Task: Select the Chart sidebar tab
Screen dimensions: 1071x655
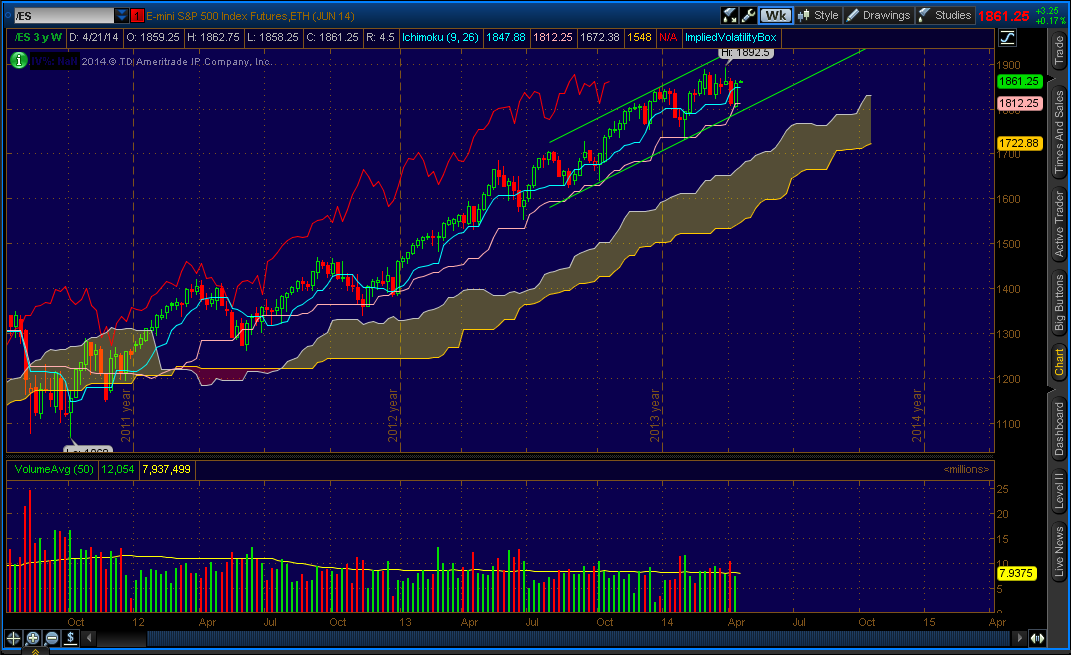Action: tap(1059, 362)
